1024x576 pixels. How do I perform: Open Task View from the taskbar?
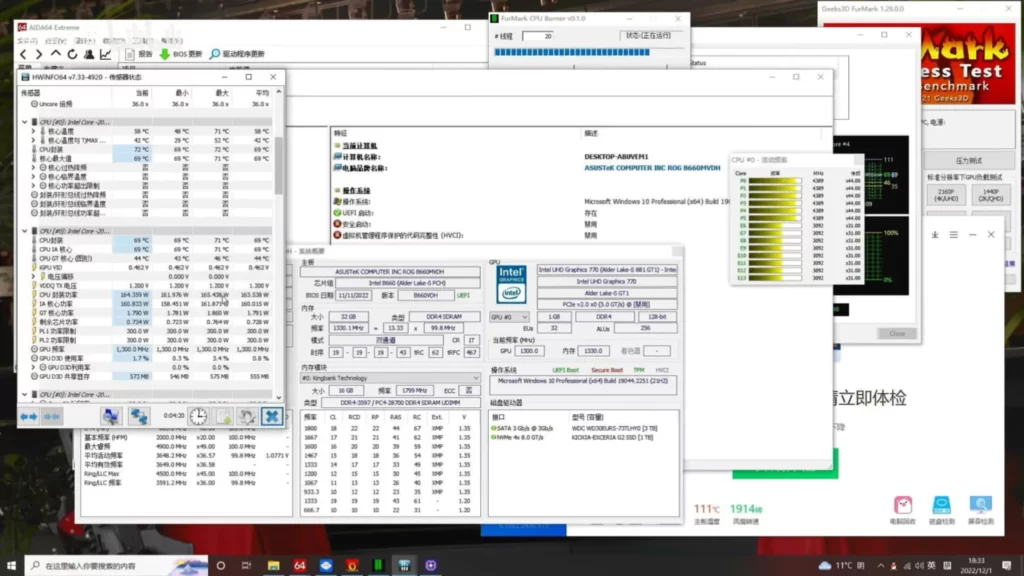click(x=246, y=566)
